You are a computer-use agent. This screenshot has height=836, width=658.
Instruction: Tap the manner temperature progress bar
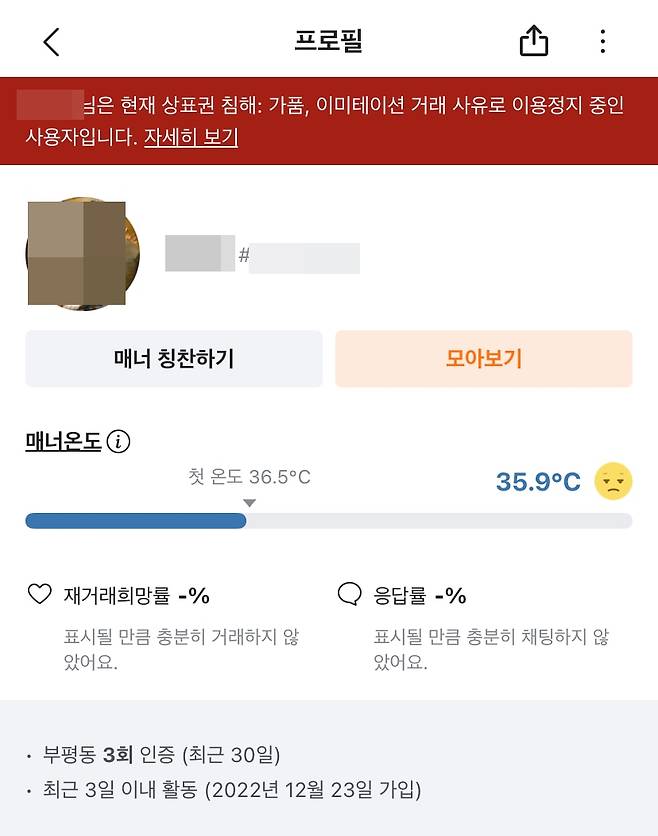pyautogui.click(x=329, y=521)
